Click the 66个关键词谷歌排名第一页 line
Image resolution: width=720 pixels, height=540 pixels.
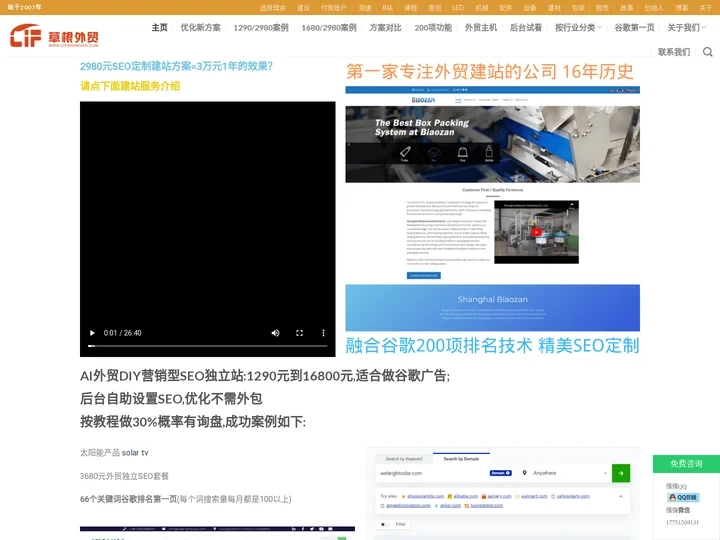[186, 499]
